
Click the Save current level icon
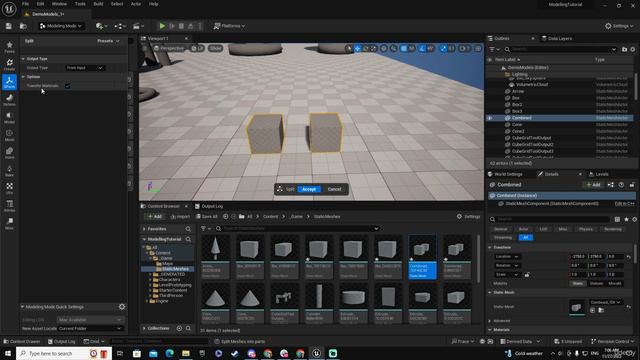point(9,26)
